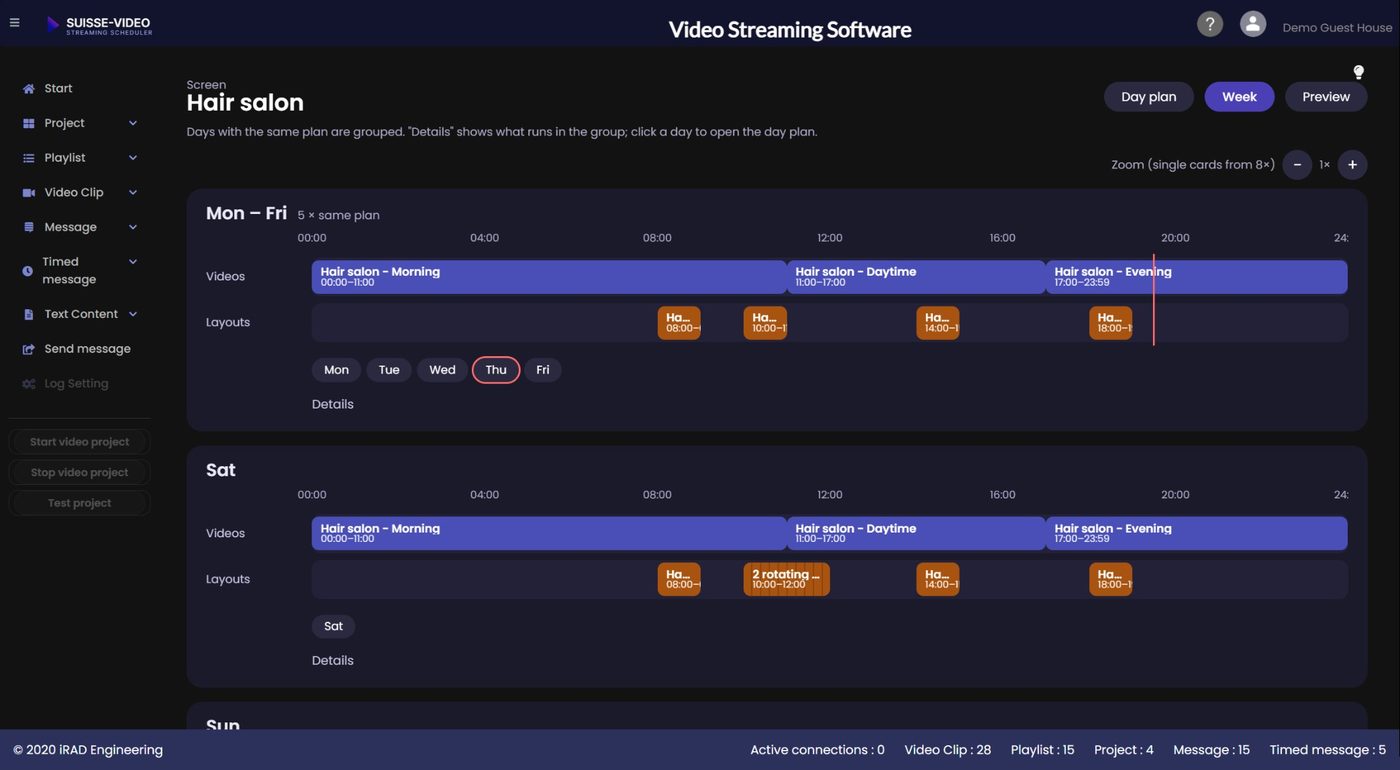
Task: Increase zoom with the plus button
Action: pyautogui.click(x=1352, y=165)
